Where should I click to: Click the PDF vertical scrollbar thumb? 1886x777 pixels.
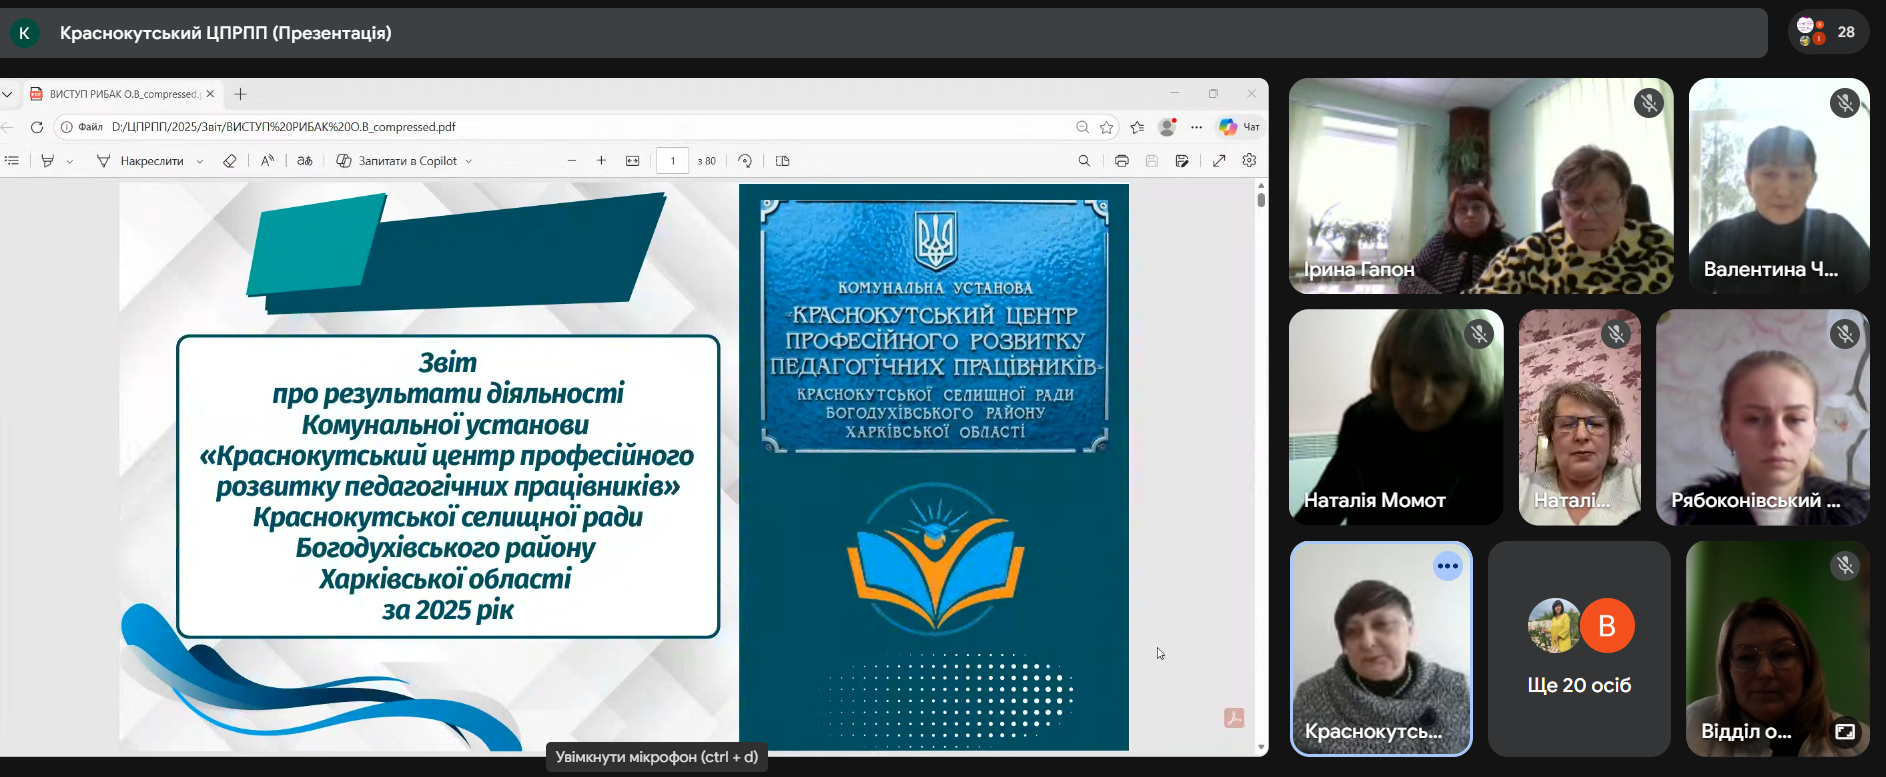coord(1261,199)
